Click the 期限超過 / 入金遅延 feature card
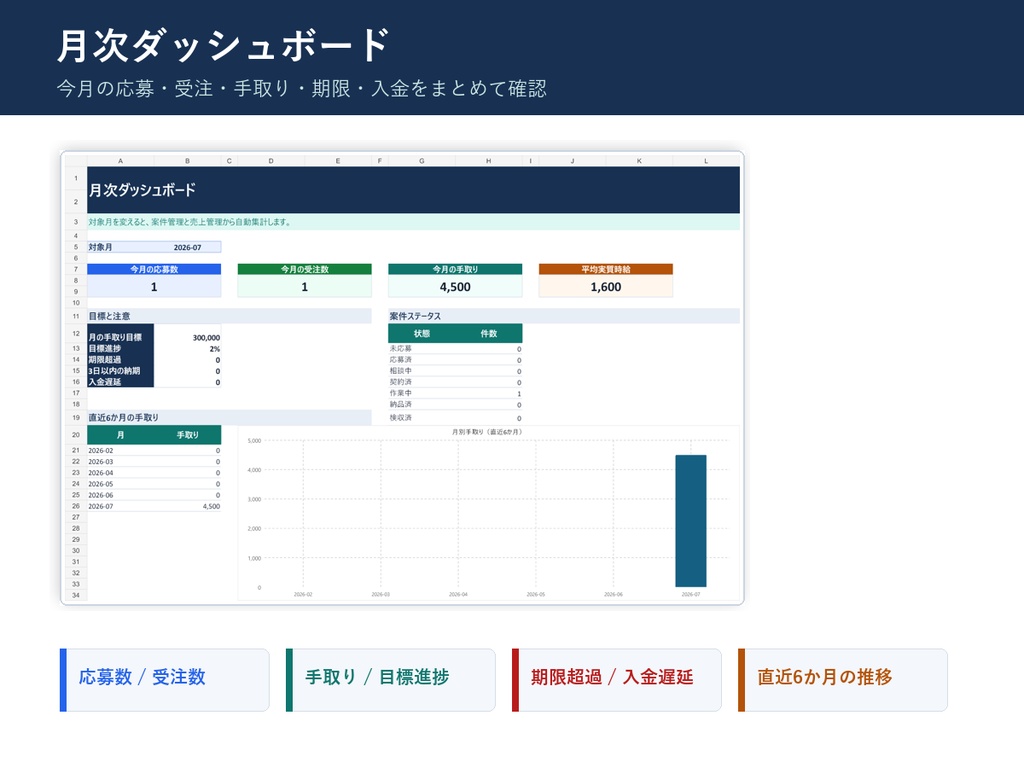This screenshot has height=768, width=1024. [616, 680]
